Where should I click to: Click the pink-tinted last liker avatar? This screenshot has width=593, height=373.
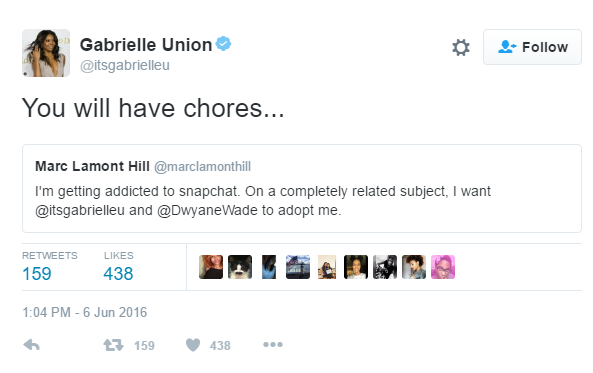[x=443, y=267]
